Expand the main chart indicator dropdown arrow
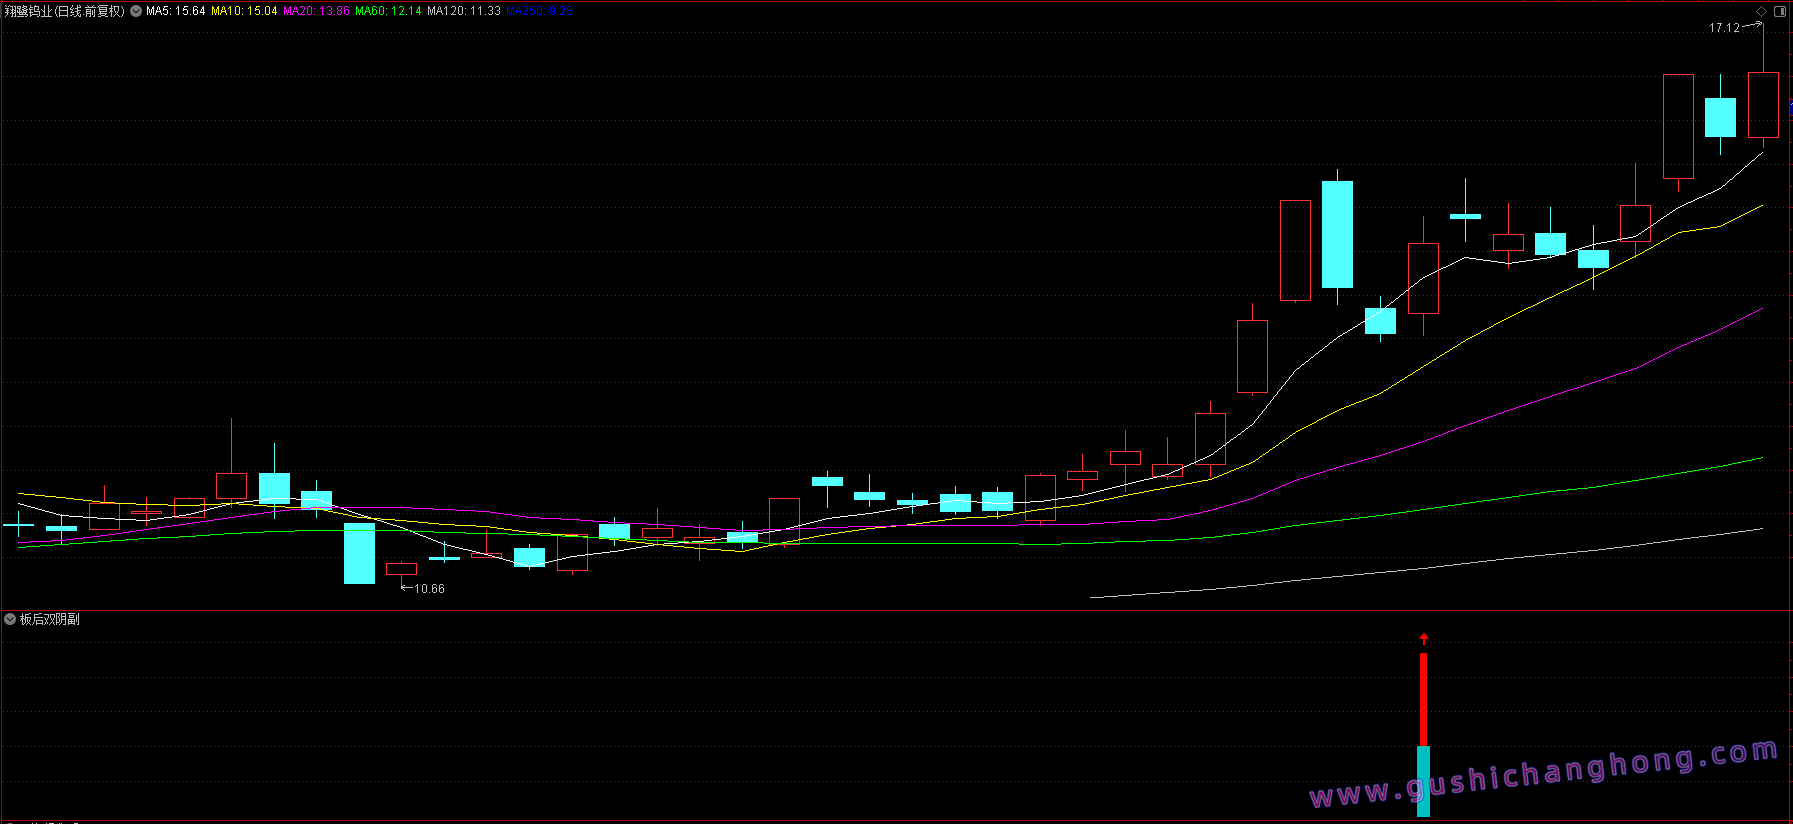The height and width of the screenshot is (824, 1793). [x=136, y=11]
